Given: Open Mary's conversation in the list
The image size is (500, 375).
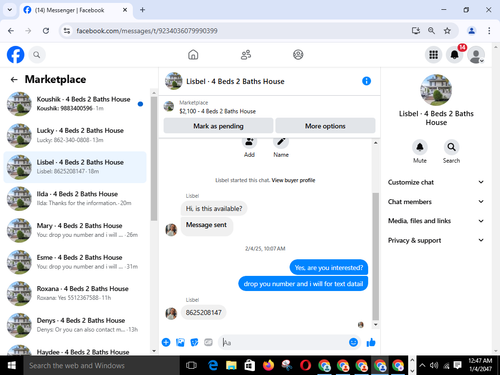Looking at the screenshot, I should 75,230.
